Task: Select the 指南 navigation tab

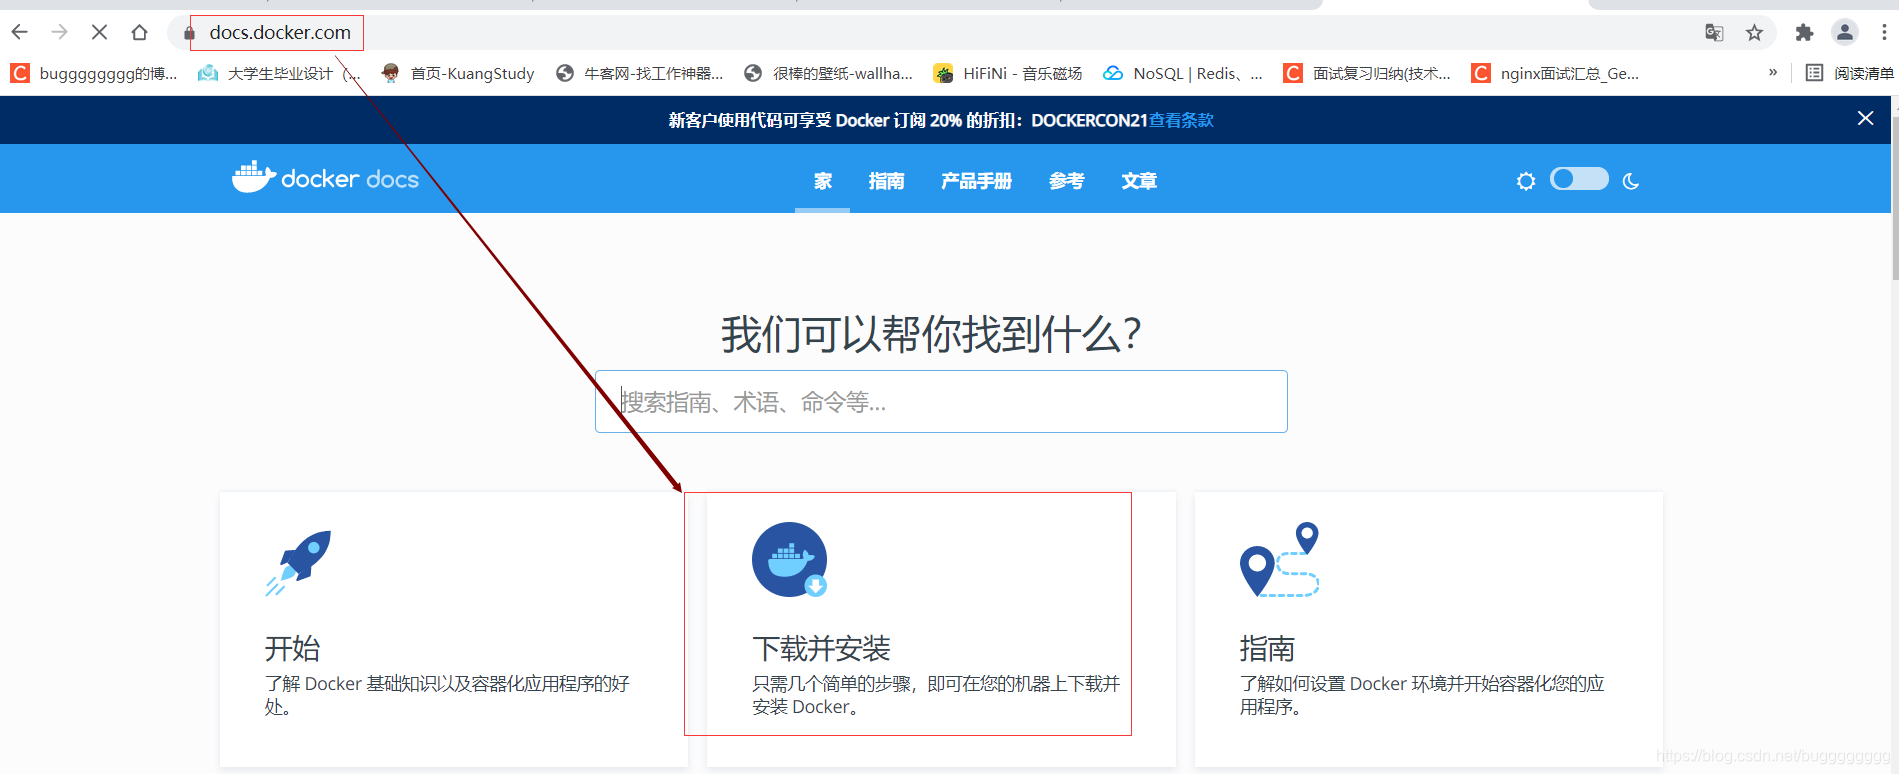Action: [886, 181]
